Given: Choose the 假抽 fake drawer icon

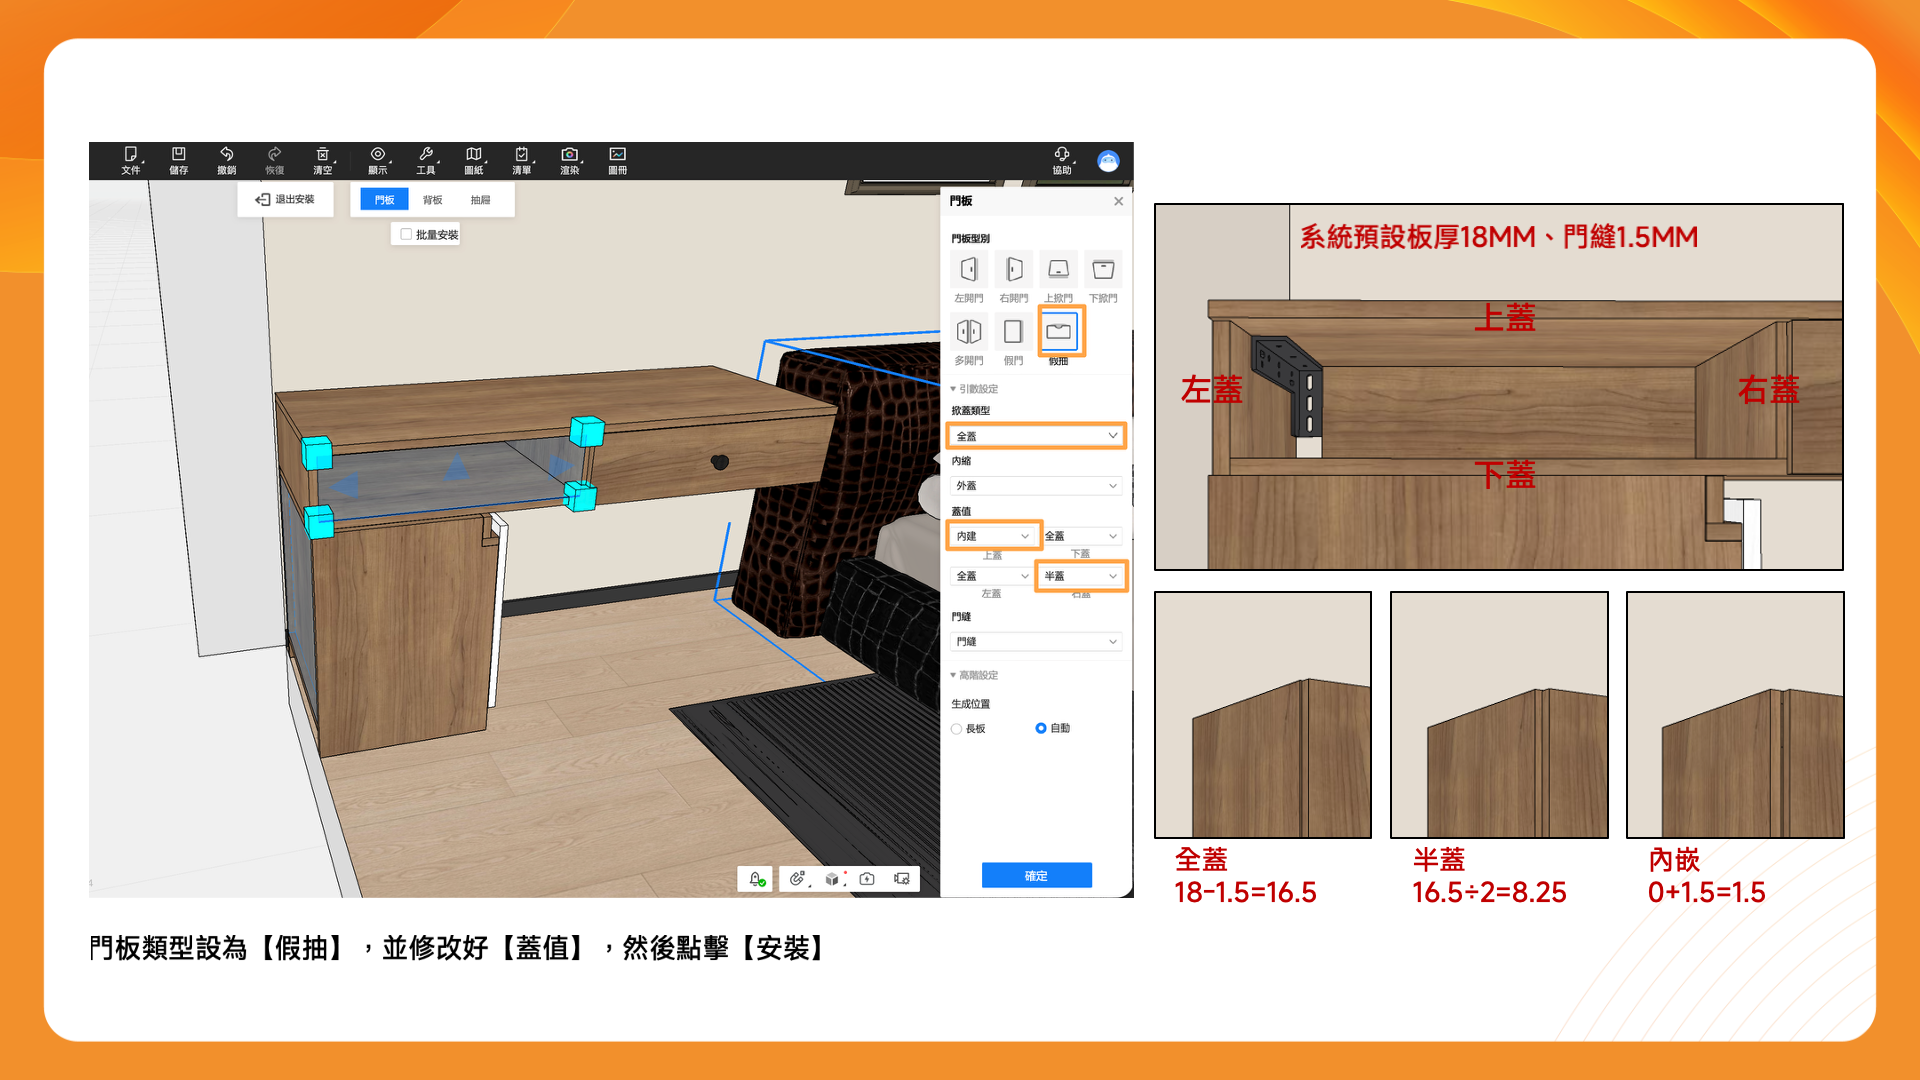Looking at the screenshot, I should 1059,332.
